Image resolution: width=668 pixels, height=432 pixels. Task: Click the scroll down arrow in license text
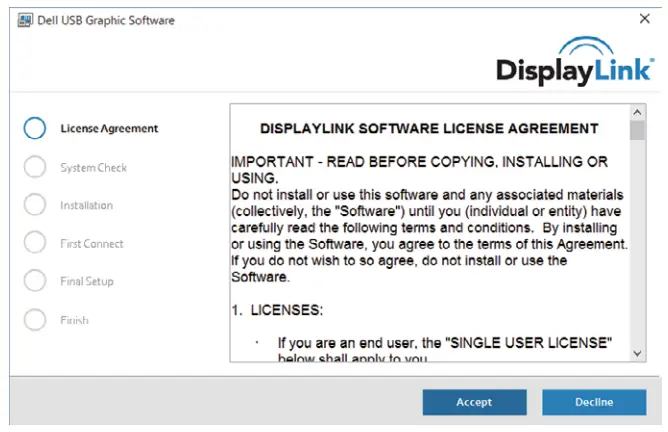click(x=637, y=354)
